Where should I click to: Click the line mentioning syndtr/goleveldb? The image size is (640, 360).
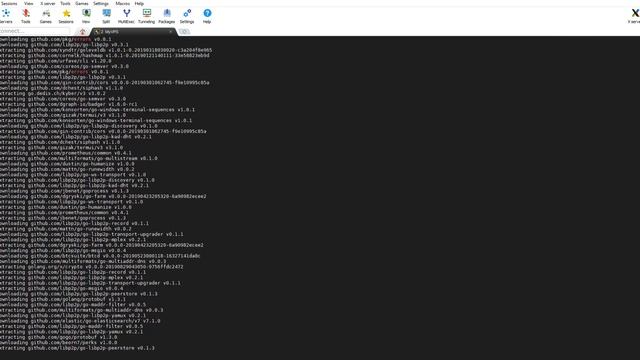pos(106,50)
